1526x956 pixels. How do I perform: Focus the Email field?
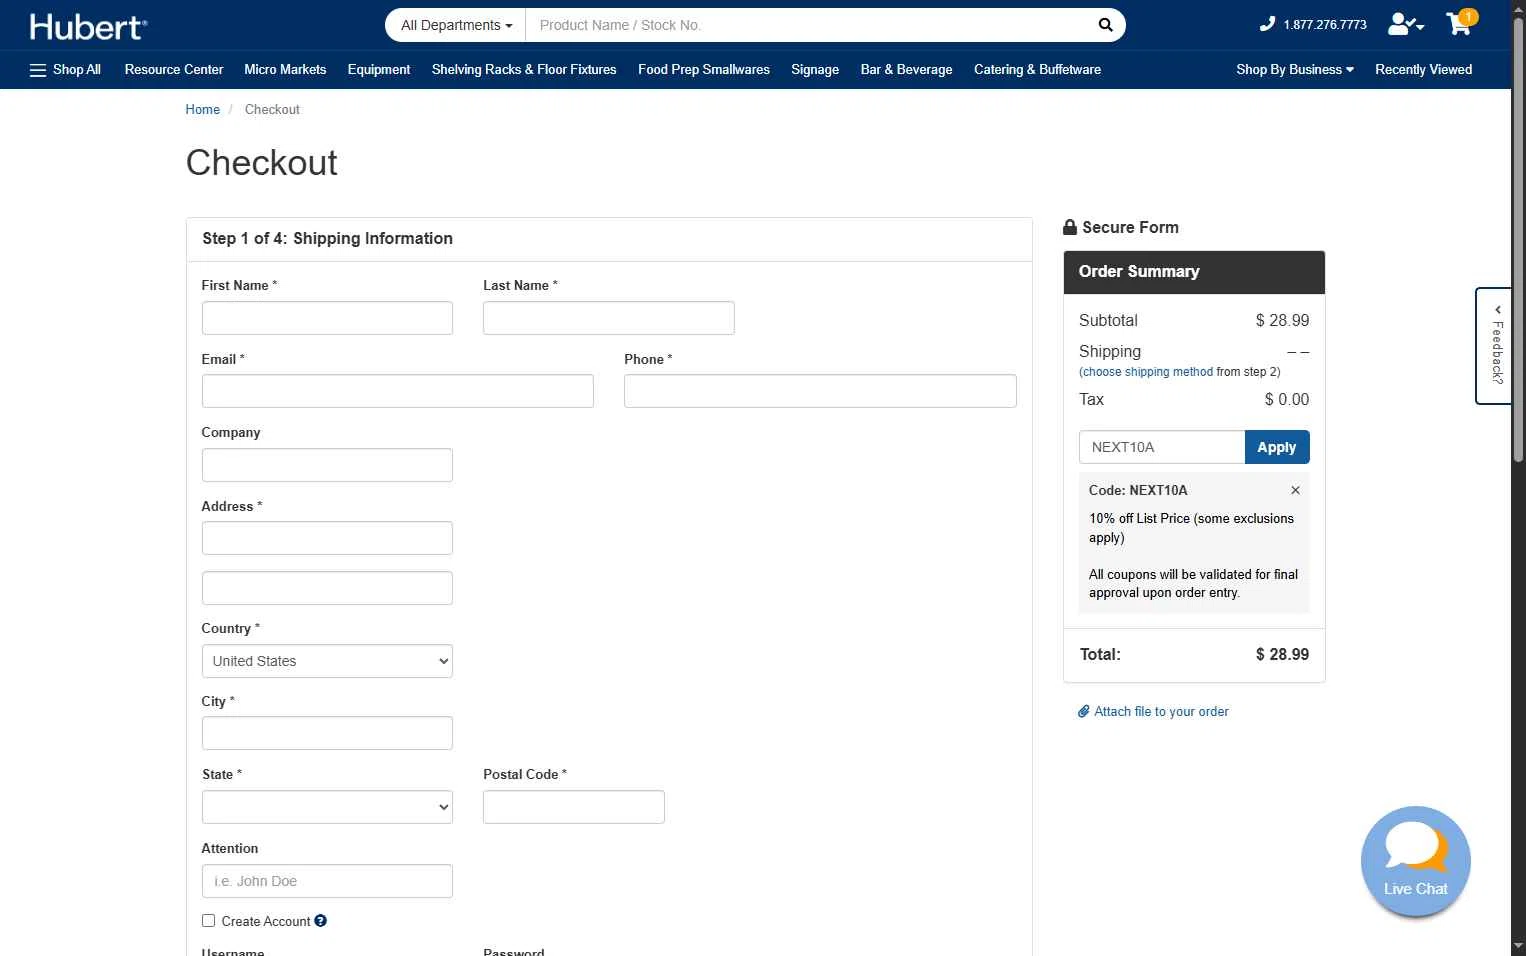tap(397, 391)
